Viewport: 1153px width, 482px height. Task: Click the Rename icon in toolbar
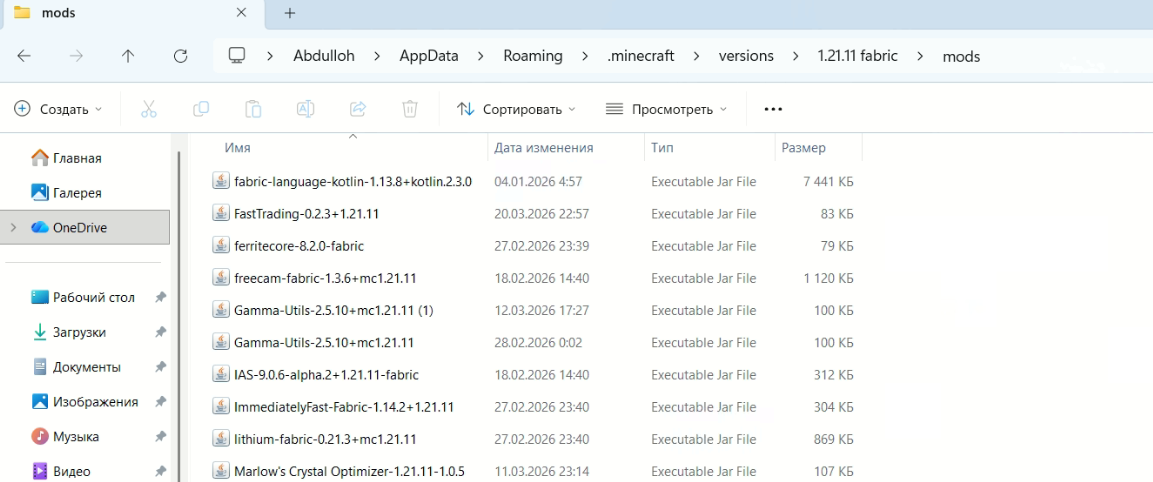click(306, 109)
